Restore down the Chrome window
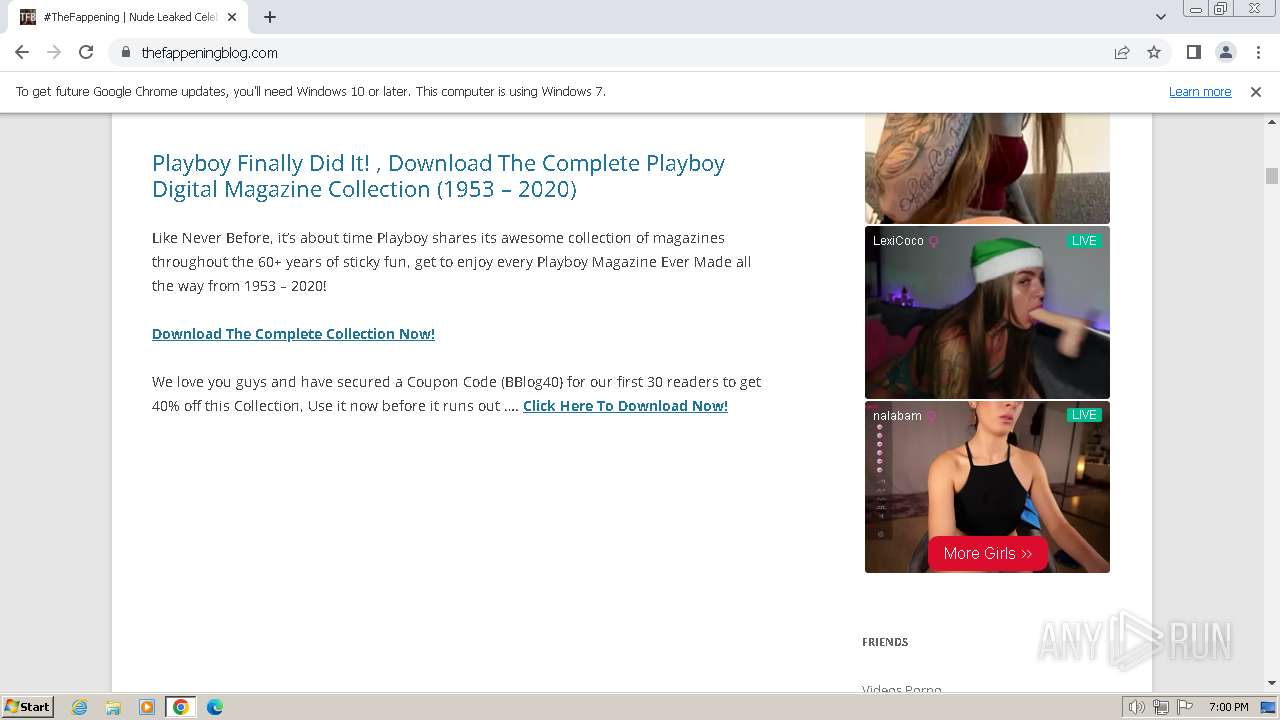 click(x=1221, y=9)
